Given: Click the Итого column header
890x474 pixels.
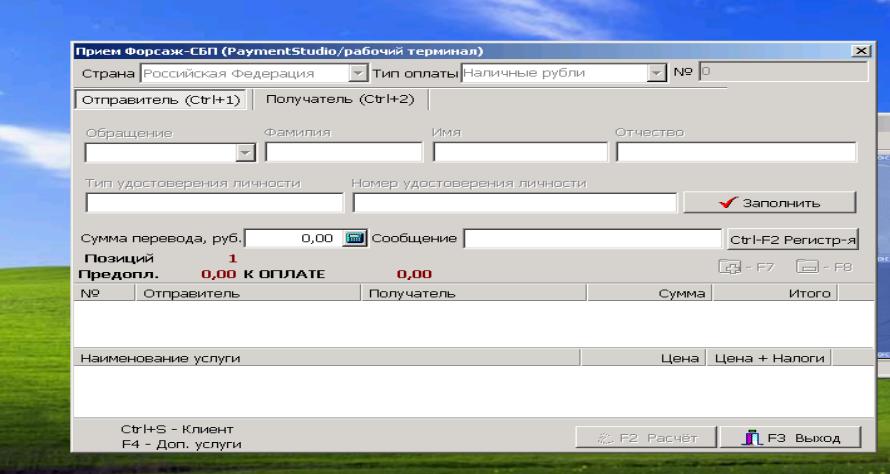Looking at the screenshot, I should [x=775, y=293].
